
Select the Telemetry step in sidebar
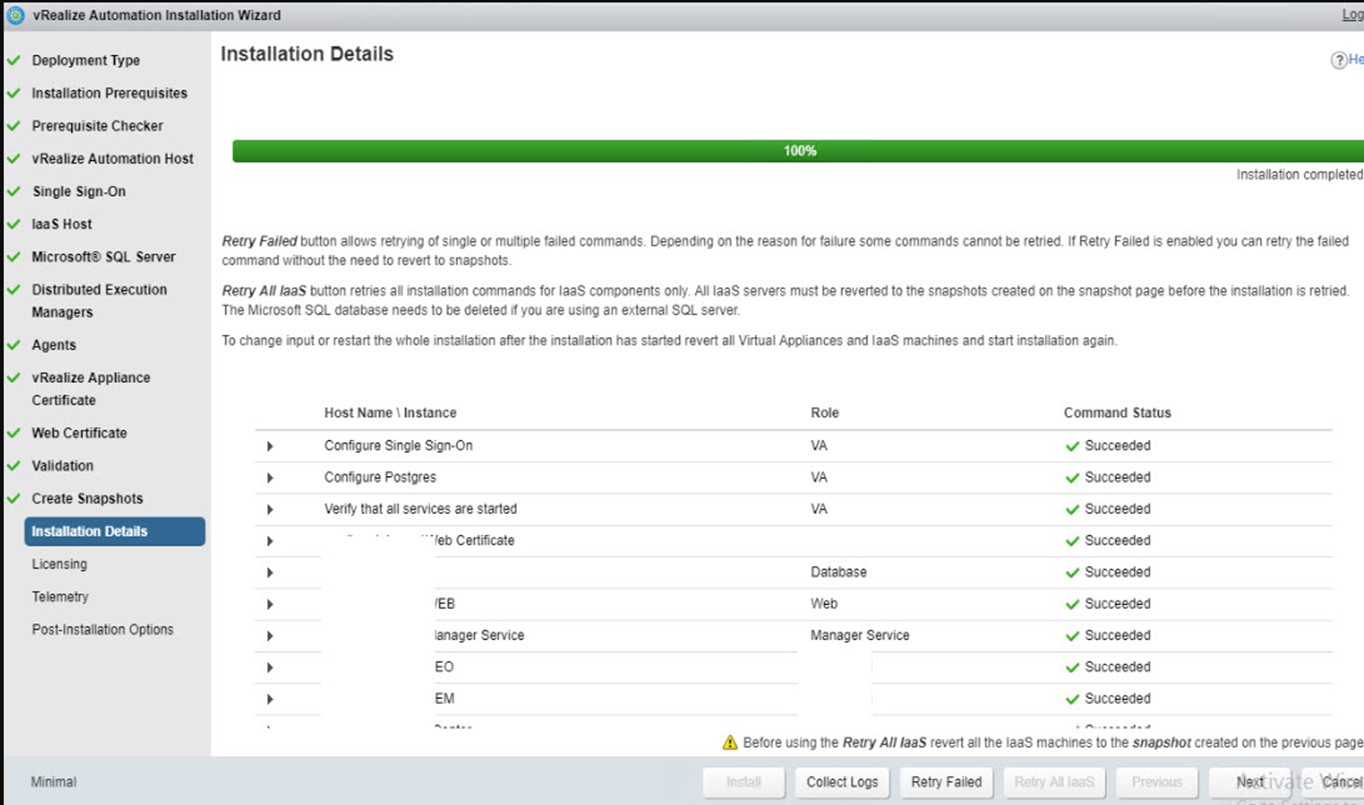tap(60, 597)
